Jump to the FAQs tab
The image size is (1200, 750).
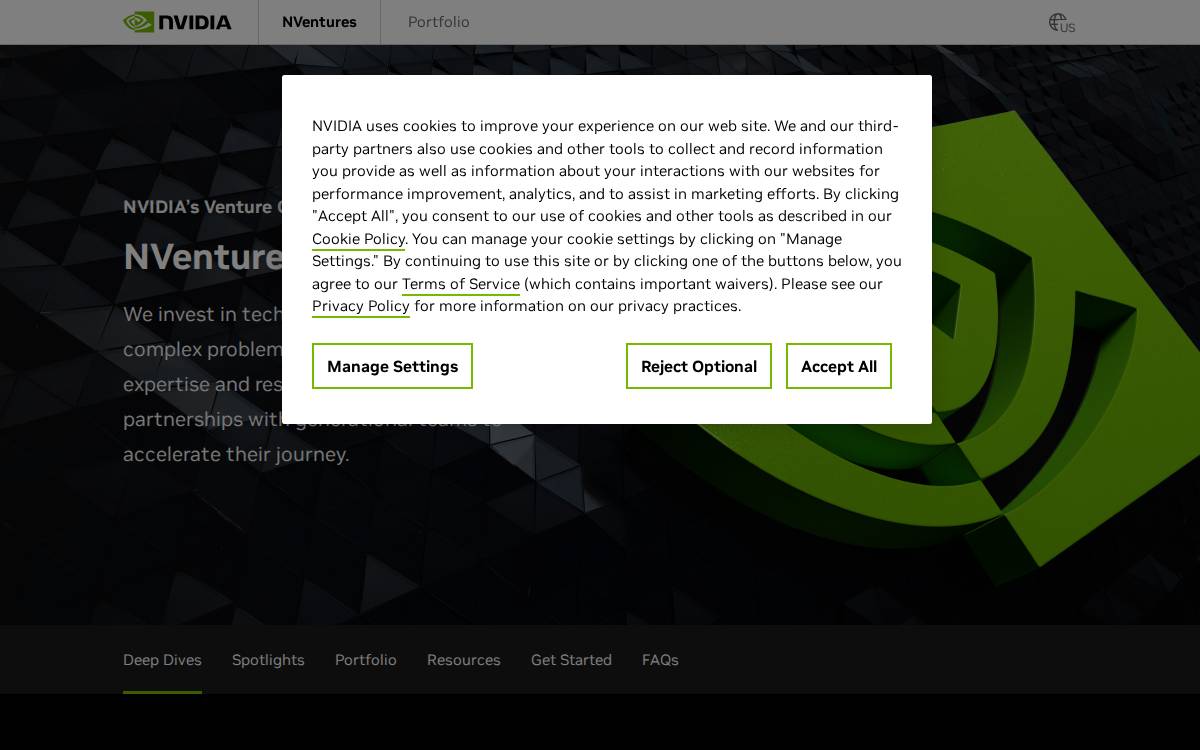660,660
